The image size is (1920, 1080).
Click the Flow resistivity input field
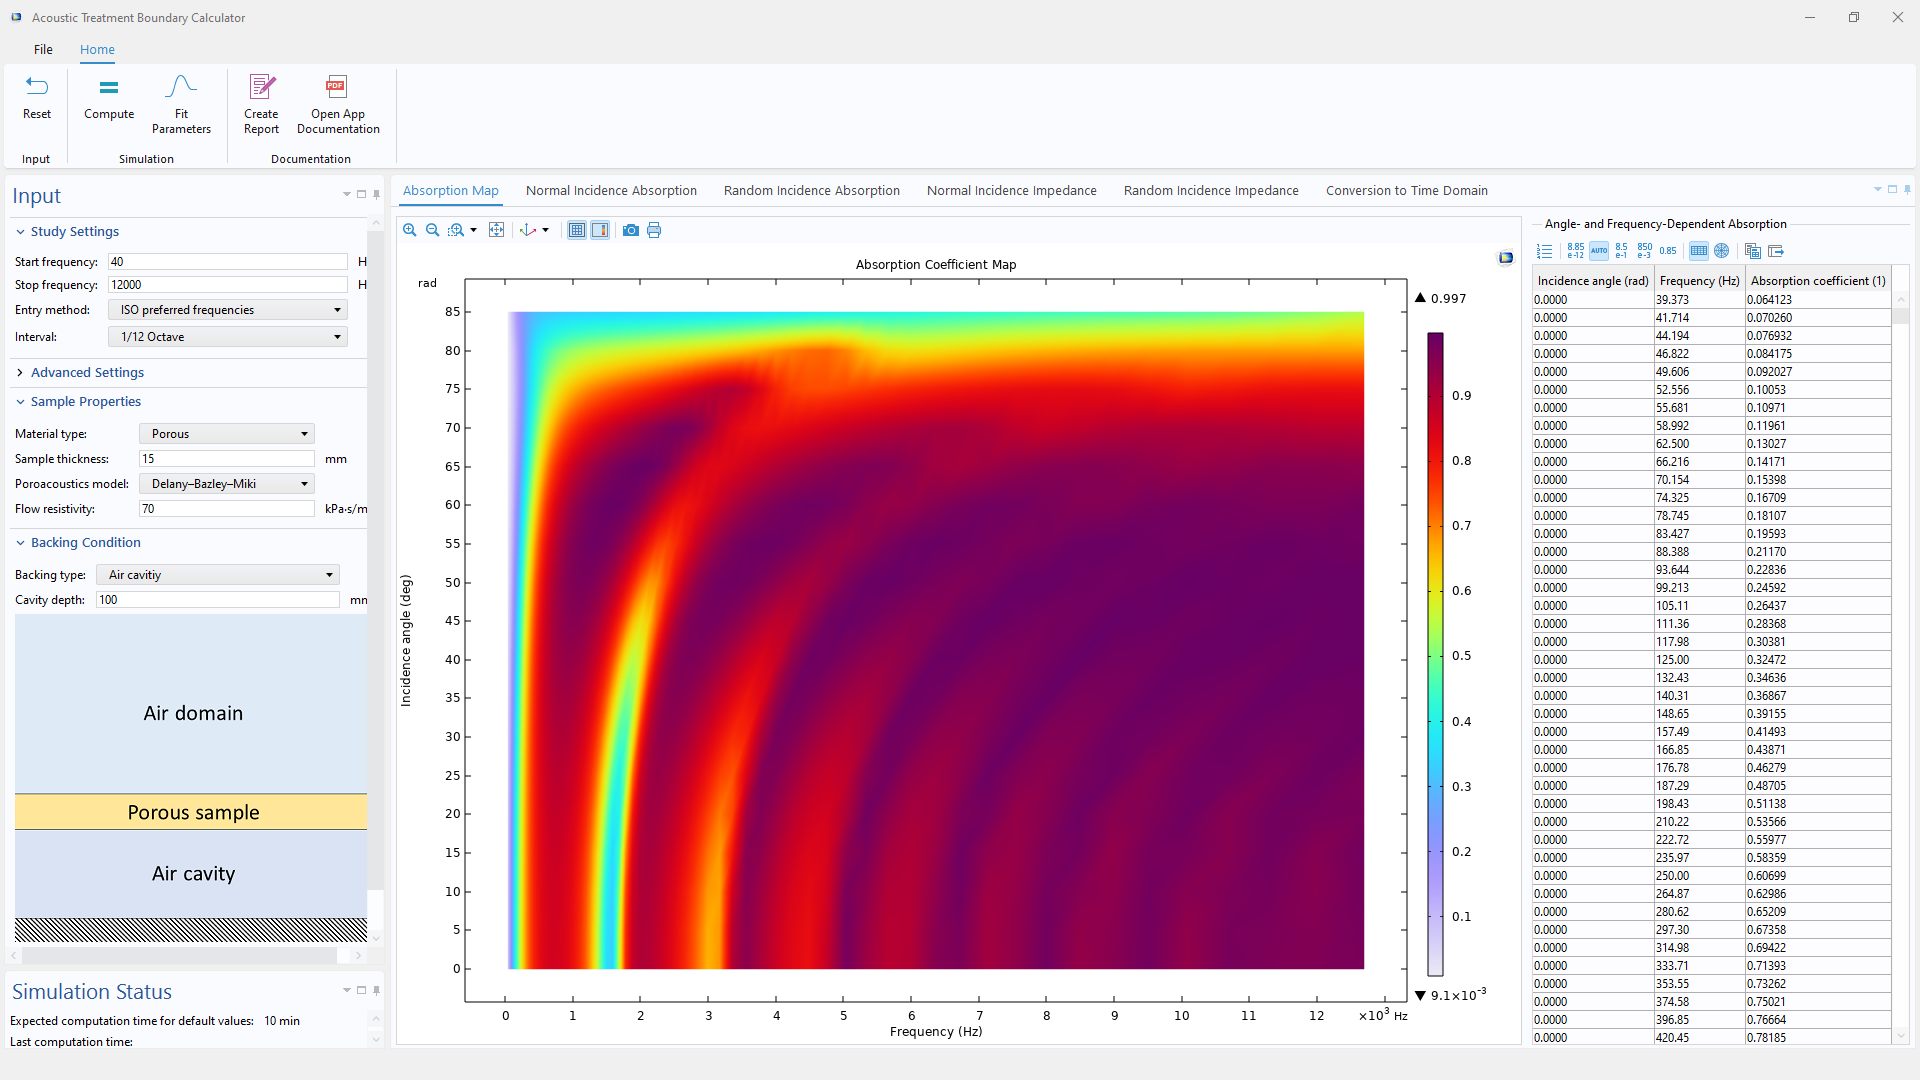coord(227,509)
